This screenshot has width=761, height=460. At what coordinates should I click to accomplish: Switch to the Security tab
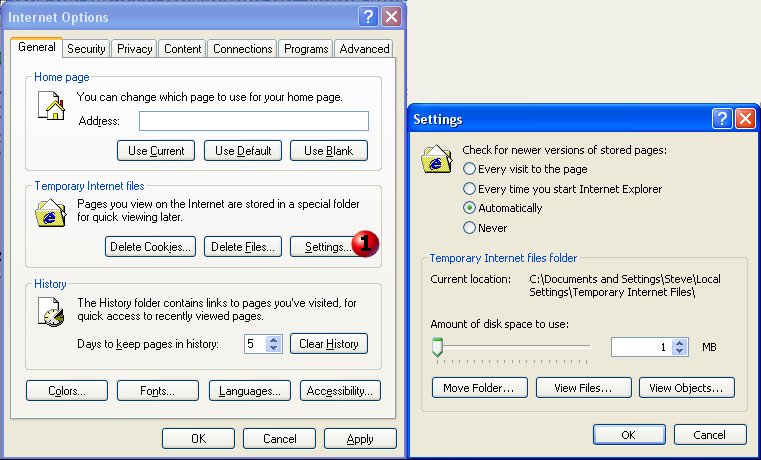[x=86, y=49]
